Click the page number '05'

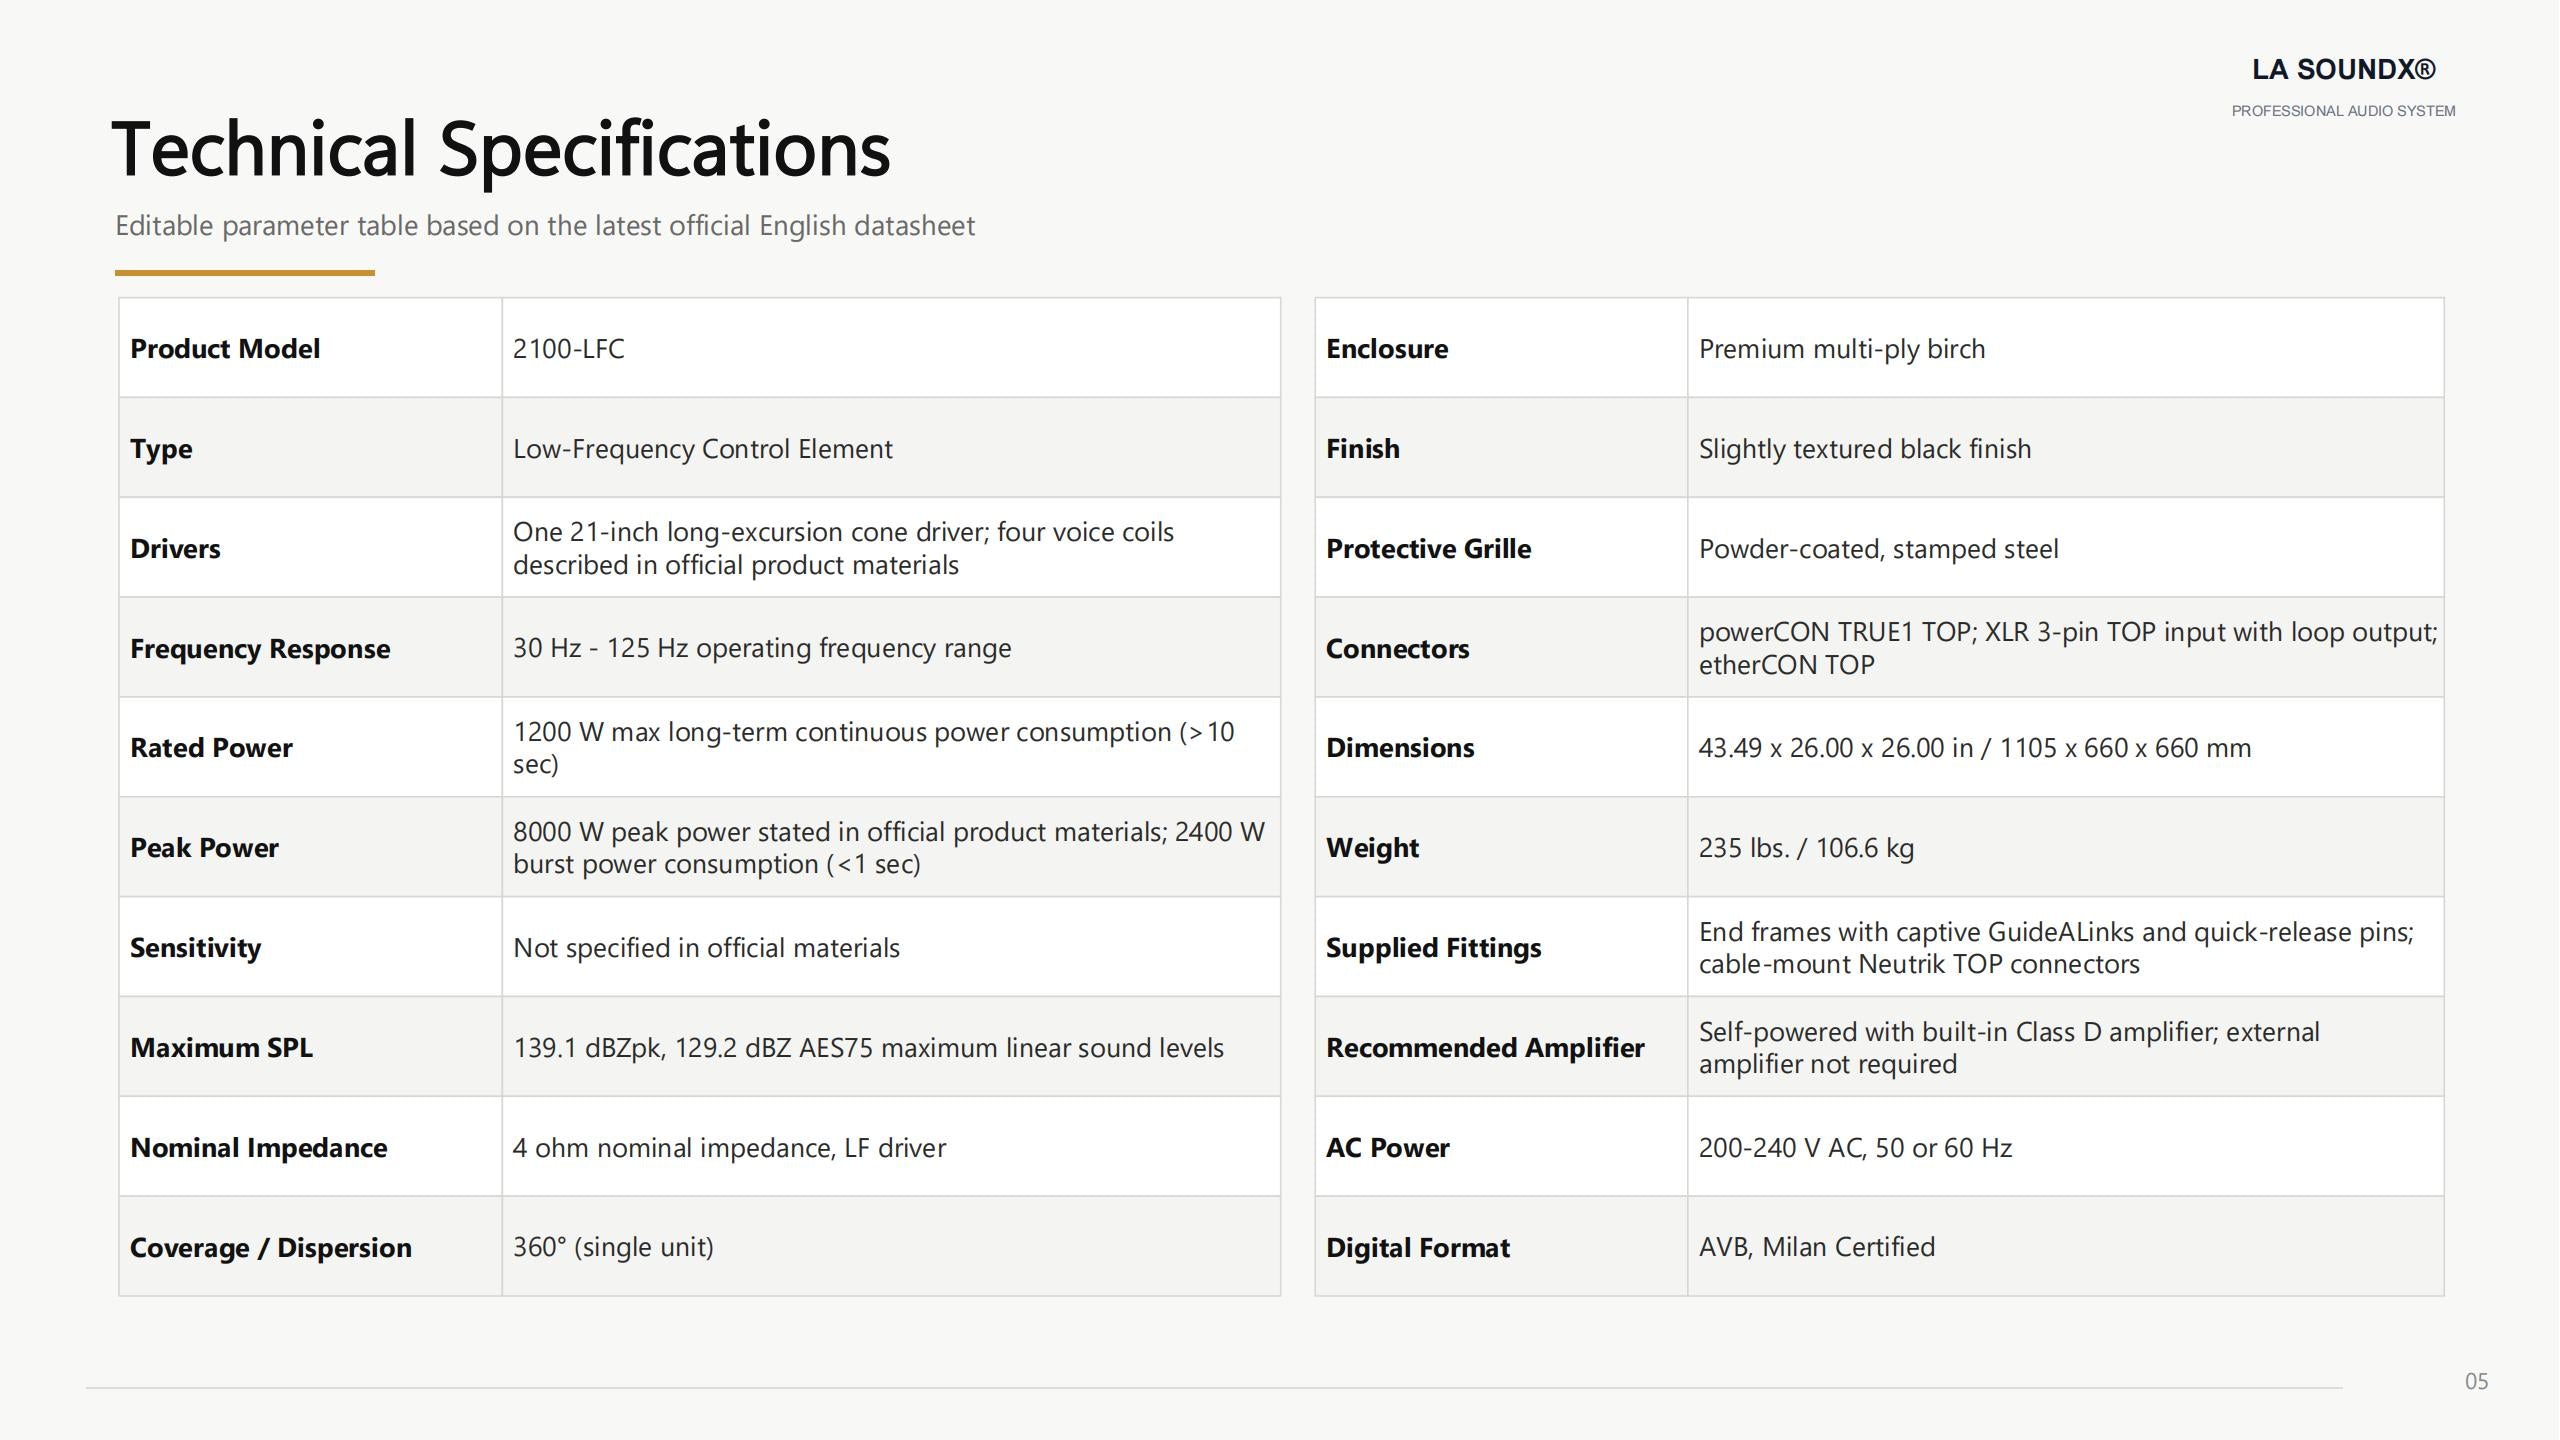[2476, 1381]
